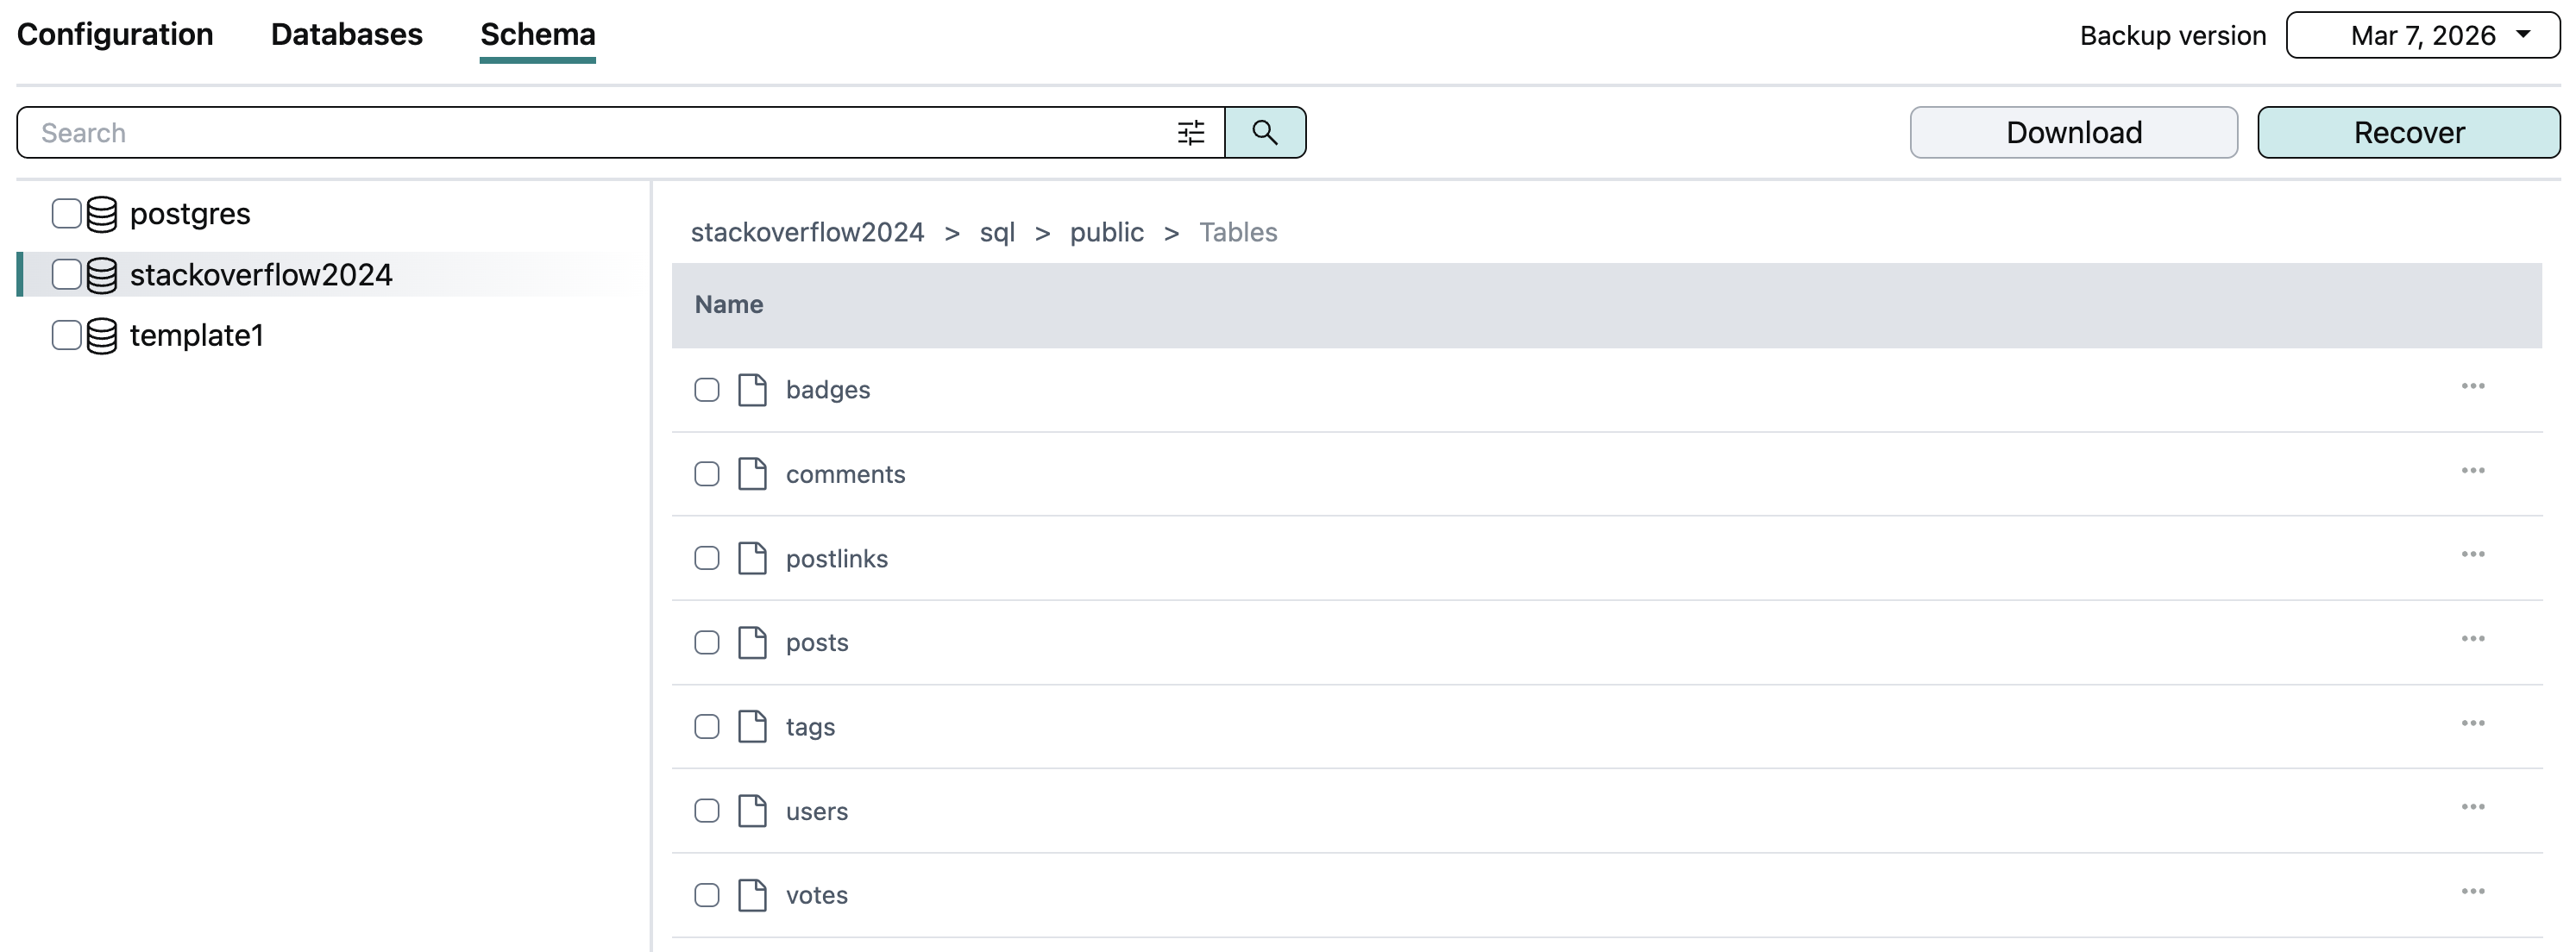Open search filter options icon
This screenshot has height=952, width=2576.
1190,132
